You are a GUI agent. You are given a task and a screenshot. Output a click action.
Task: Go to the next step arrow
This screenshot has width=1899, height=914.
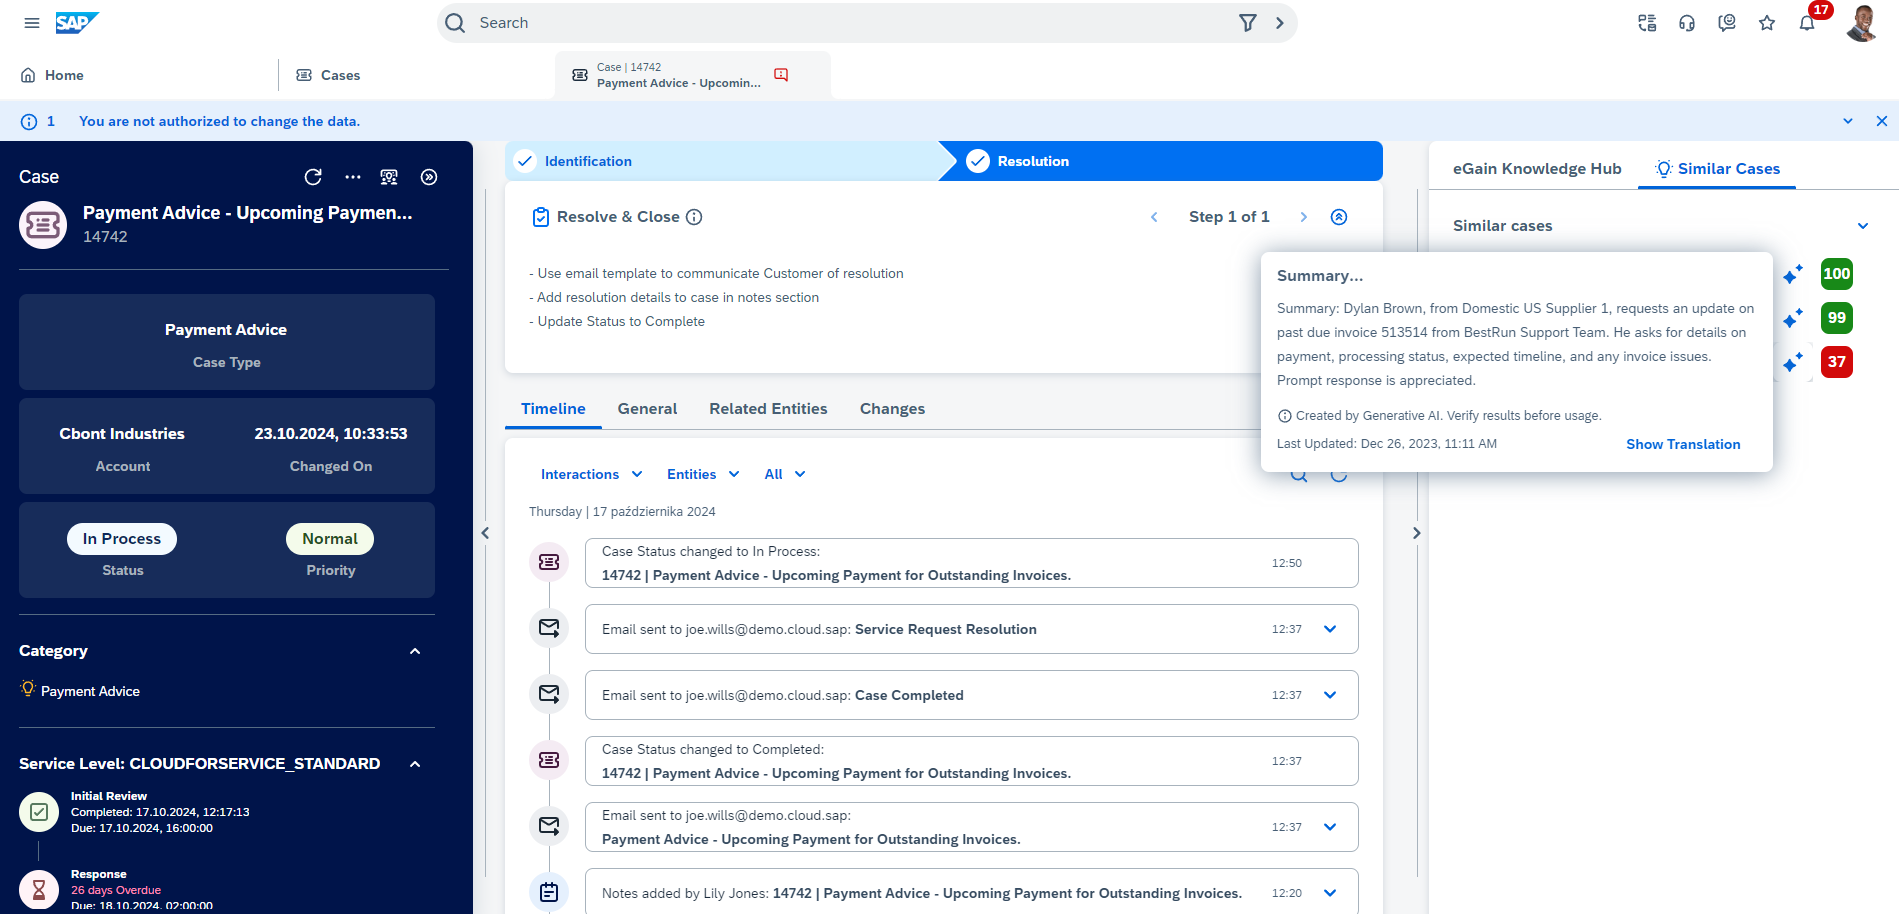1303,217
